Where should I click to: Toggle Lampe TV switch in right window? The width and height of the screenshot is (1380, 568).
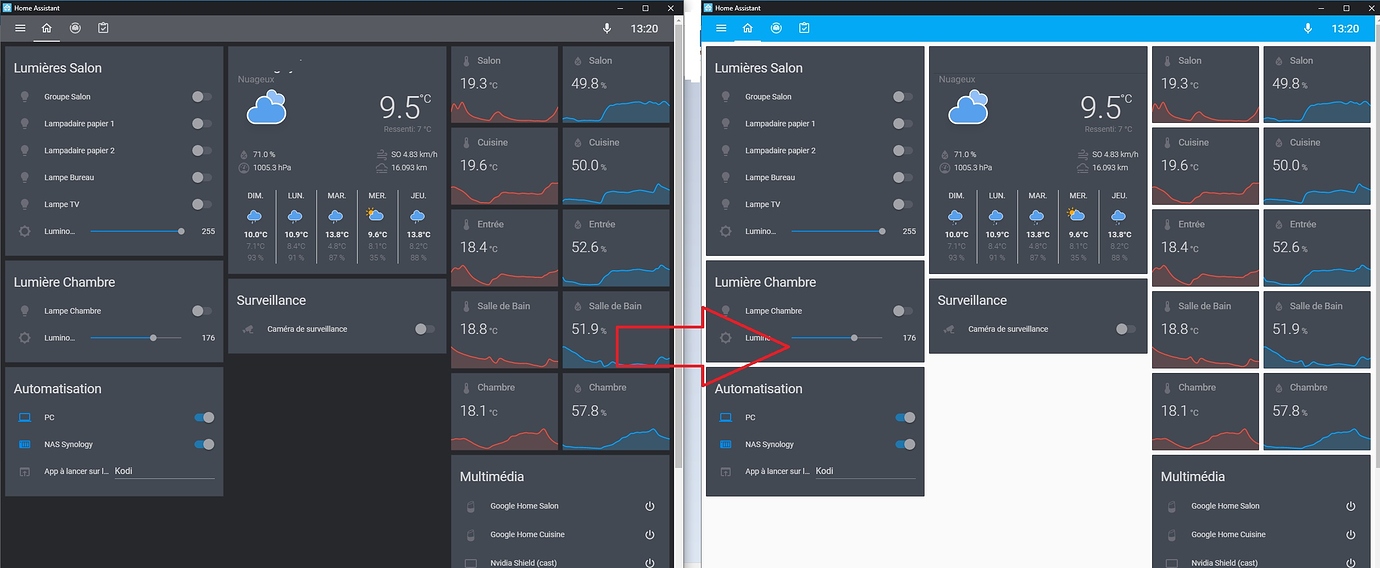[x=903, y=204]
